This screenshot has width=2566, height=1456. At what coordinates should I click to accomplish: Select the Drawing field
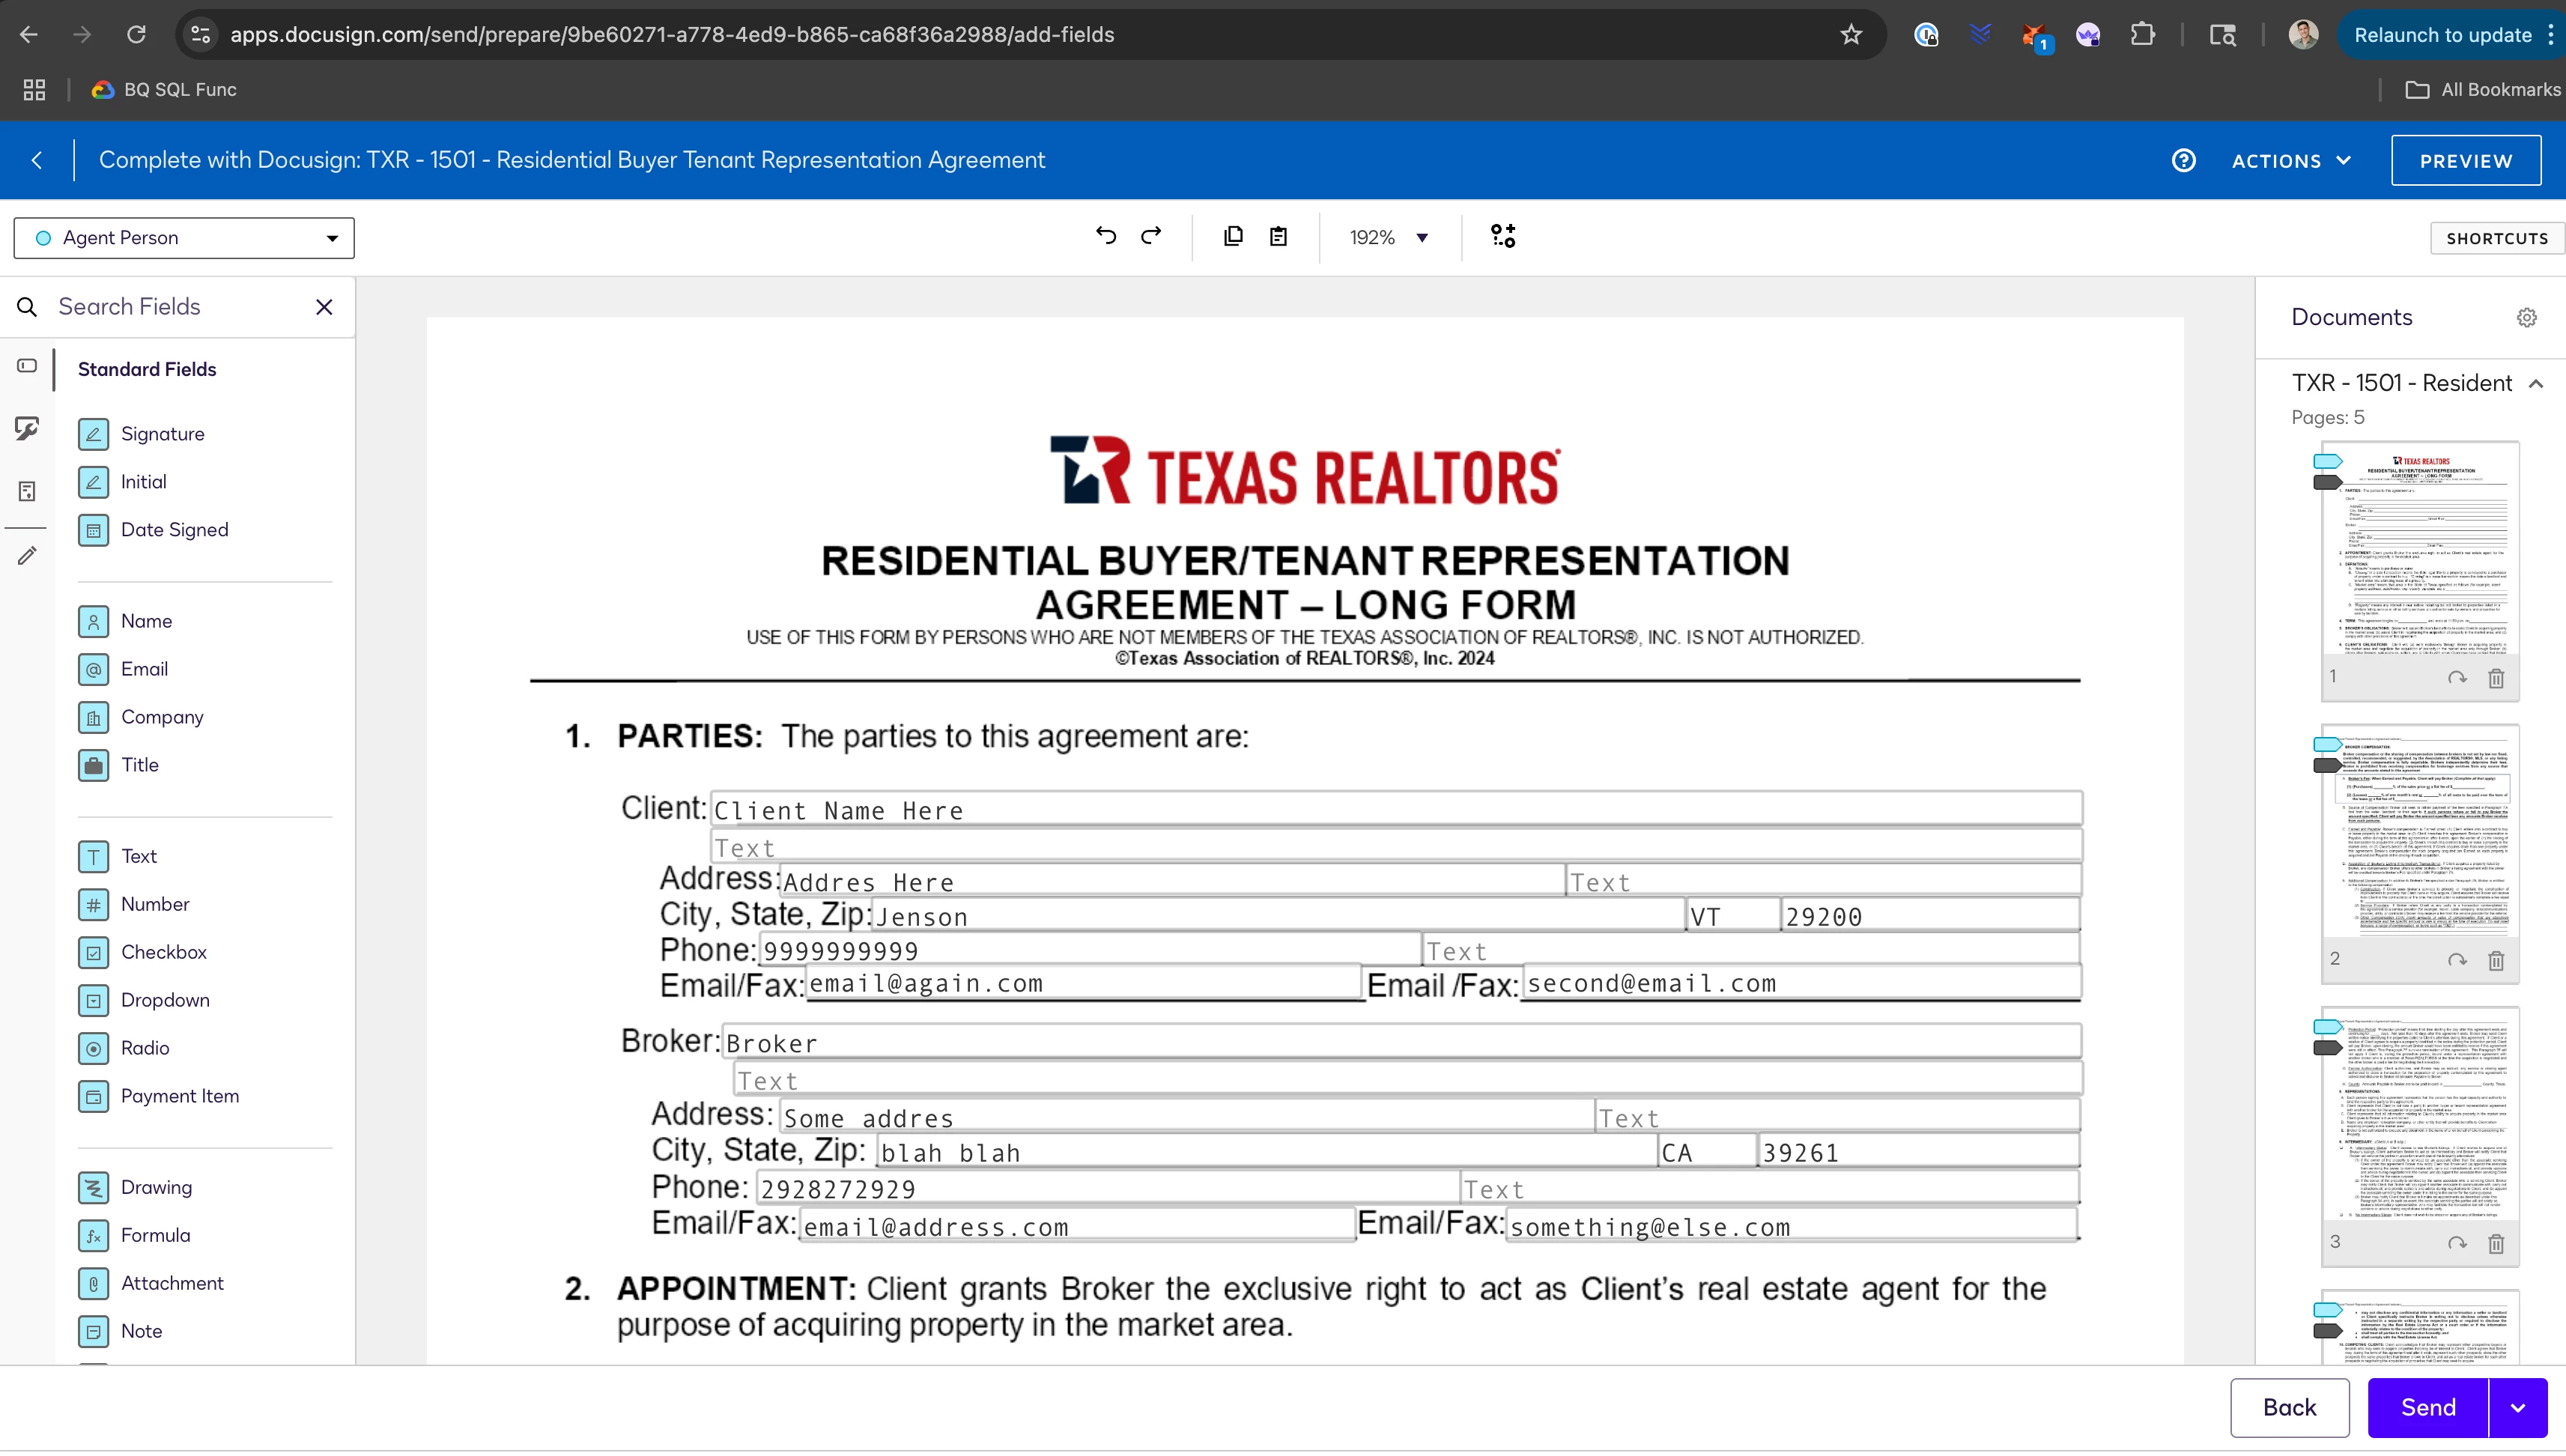pos(136,1187)
